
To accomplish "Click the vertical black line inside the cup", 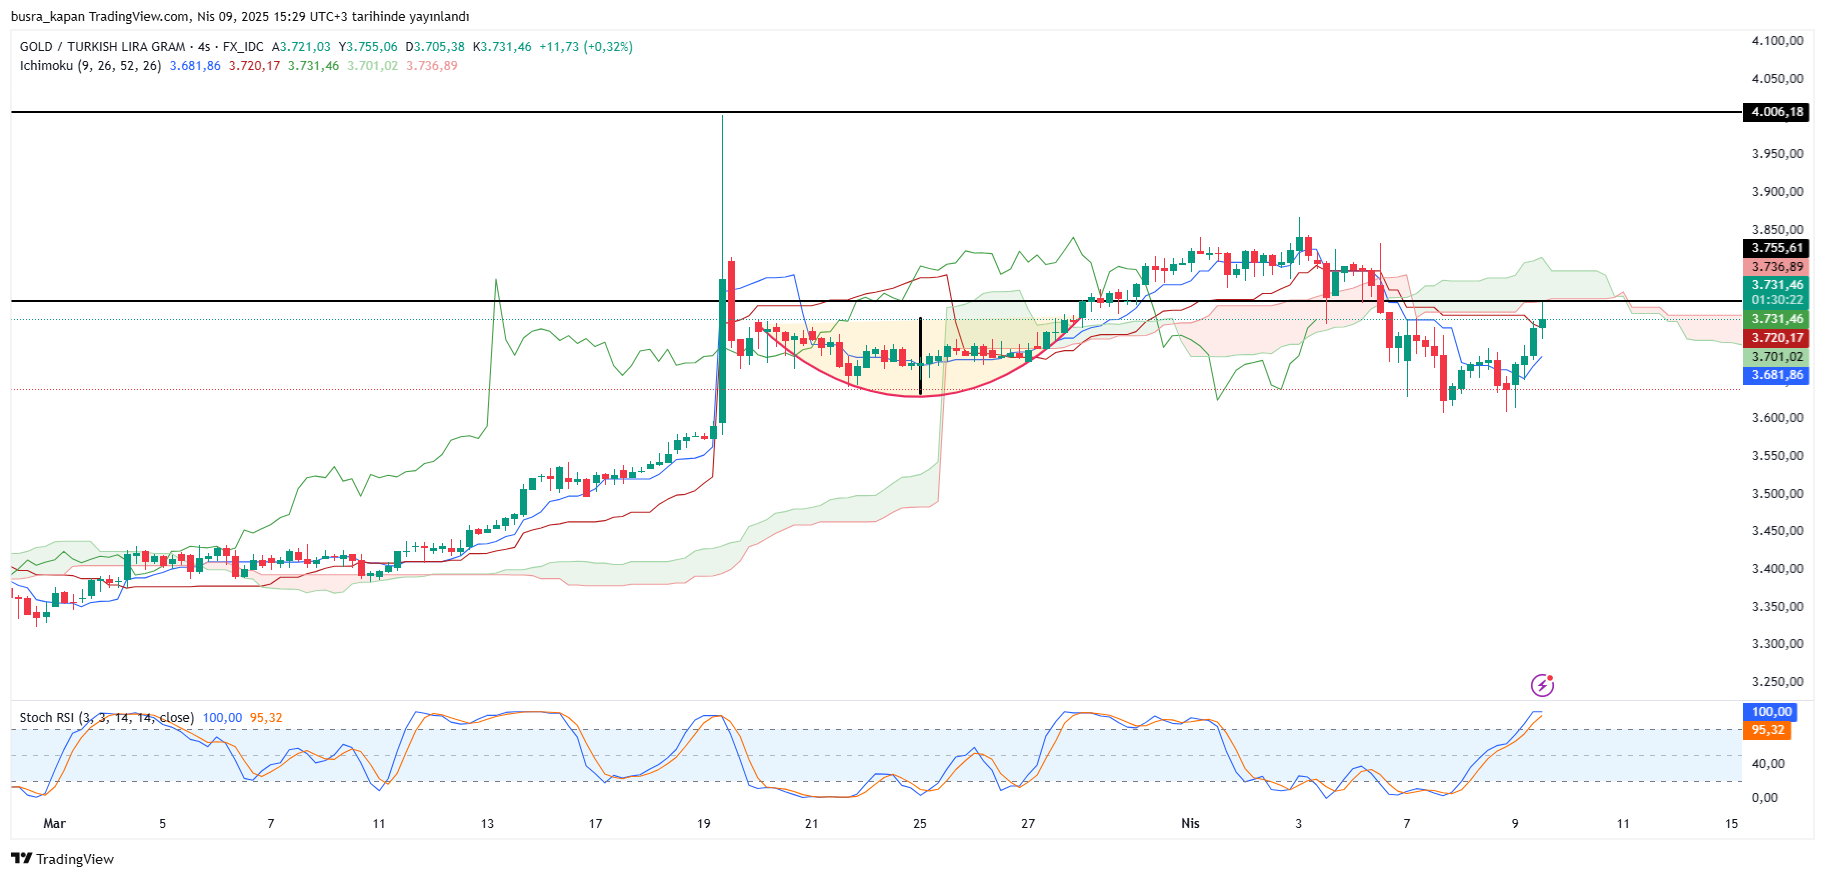I will (920, 350).
